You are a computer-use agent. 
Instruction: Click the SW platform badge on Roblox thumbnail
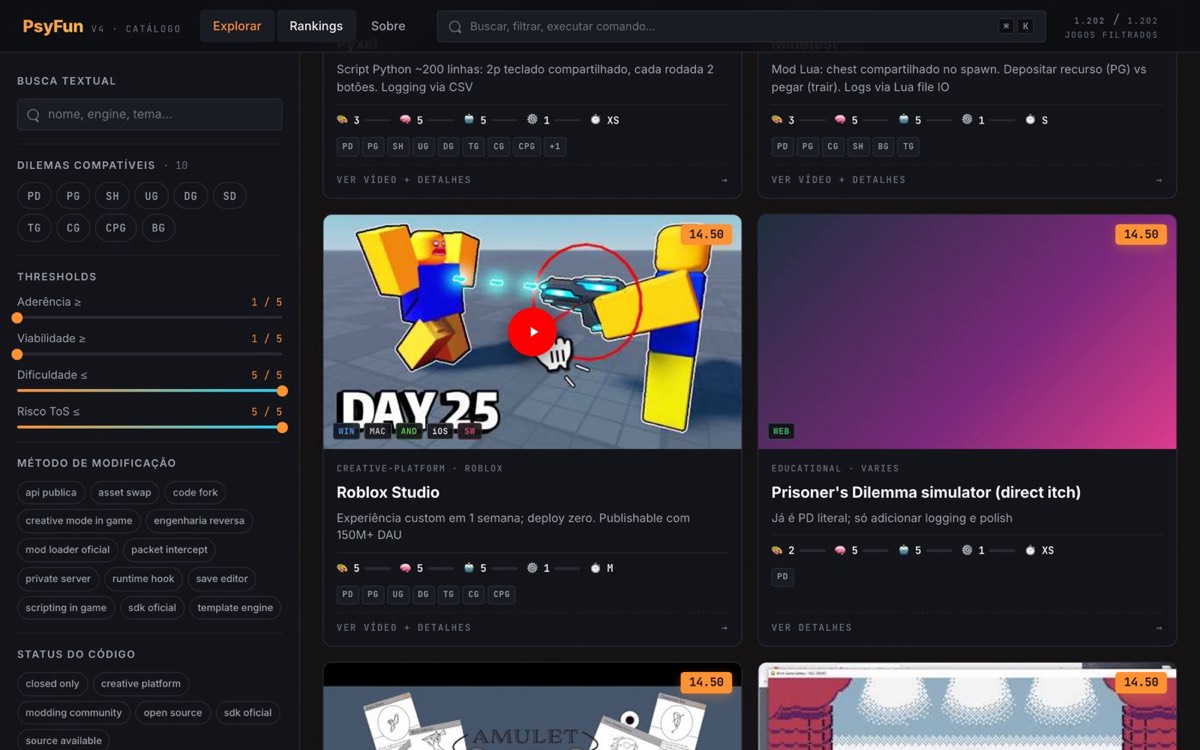(x=468, y=431)
